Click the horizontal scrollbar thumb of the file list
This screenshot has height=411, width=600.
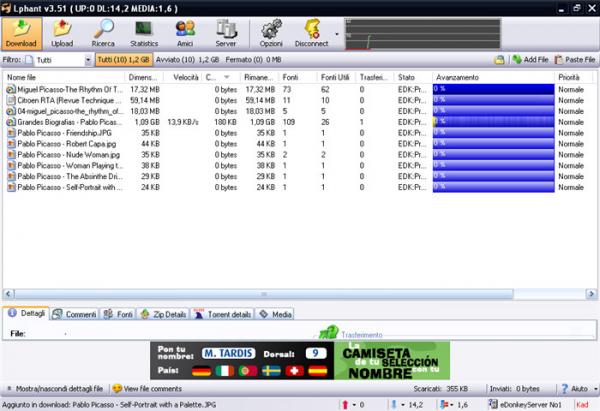tap(264, 294)
